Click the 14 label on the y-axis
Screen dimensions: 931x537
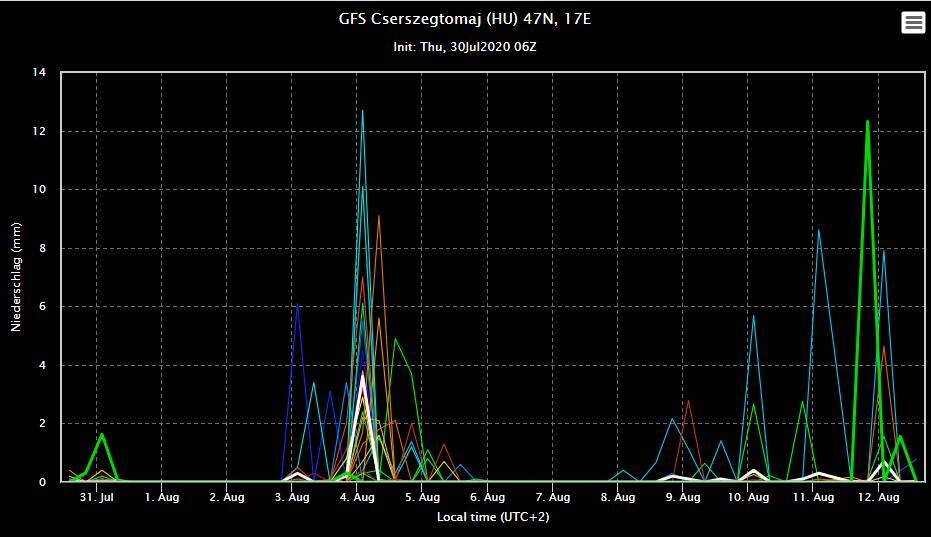40,73
